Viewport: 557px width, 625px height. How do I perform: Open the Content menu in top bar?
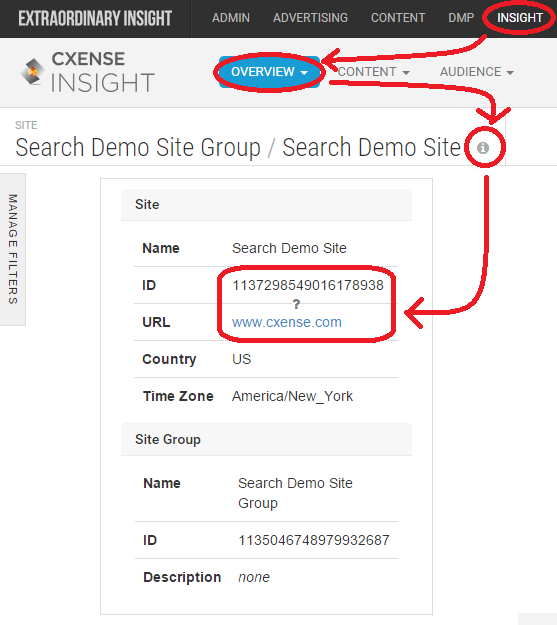point(398,18)
